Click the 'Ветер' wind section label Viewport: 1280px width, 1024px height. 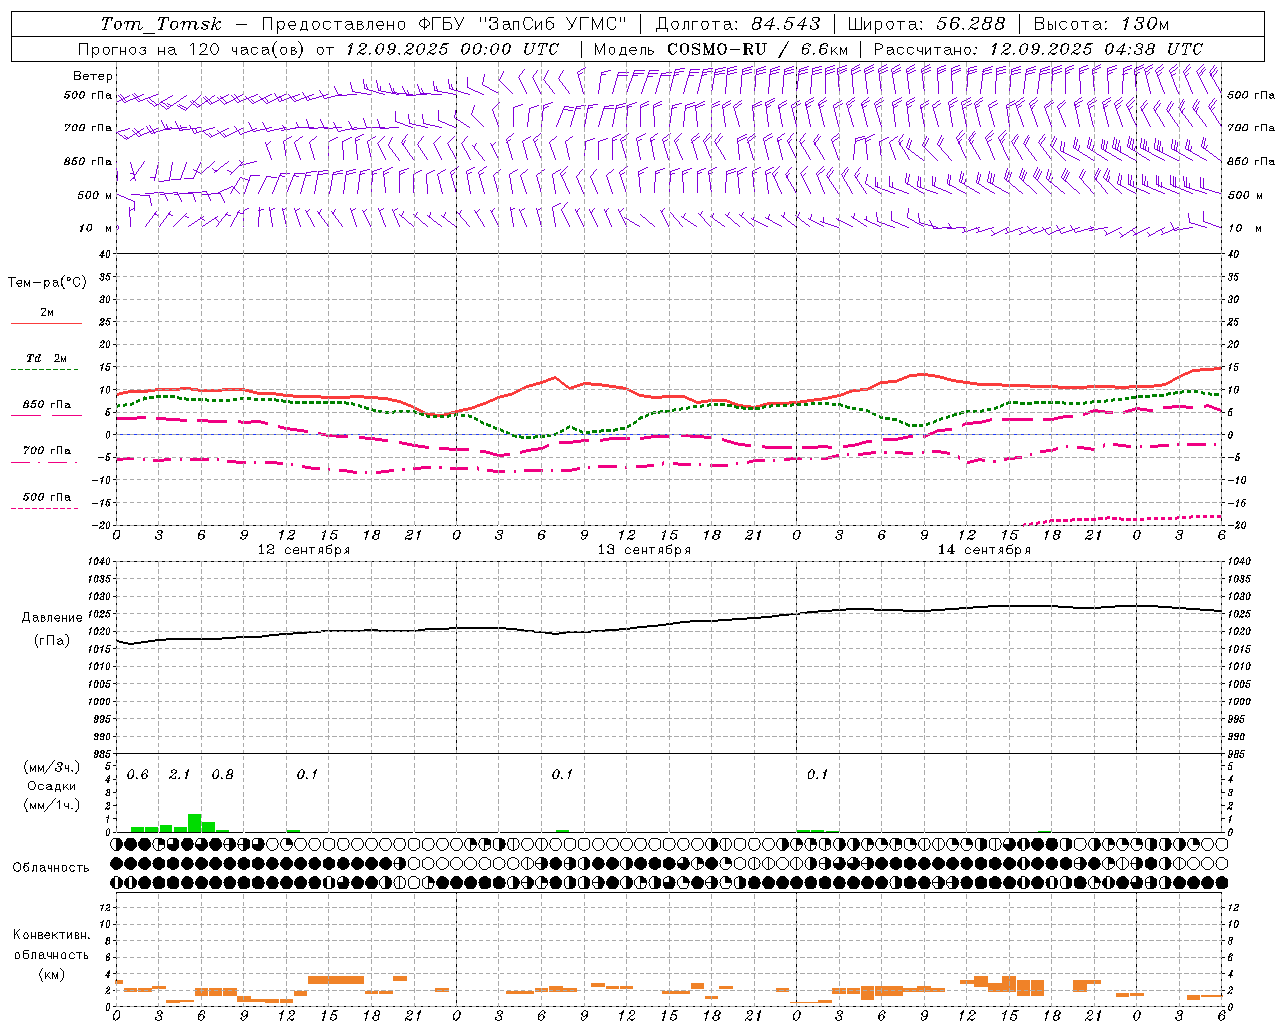coord(93,76)
